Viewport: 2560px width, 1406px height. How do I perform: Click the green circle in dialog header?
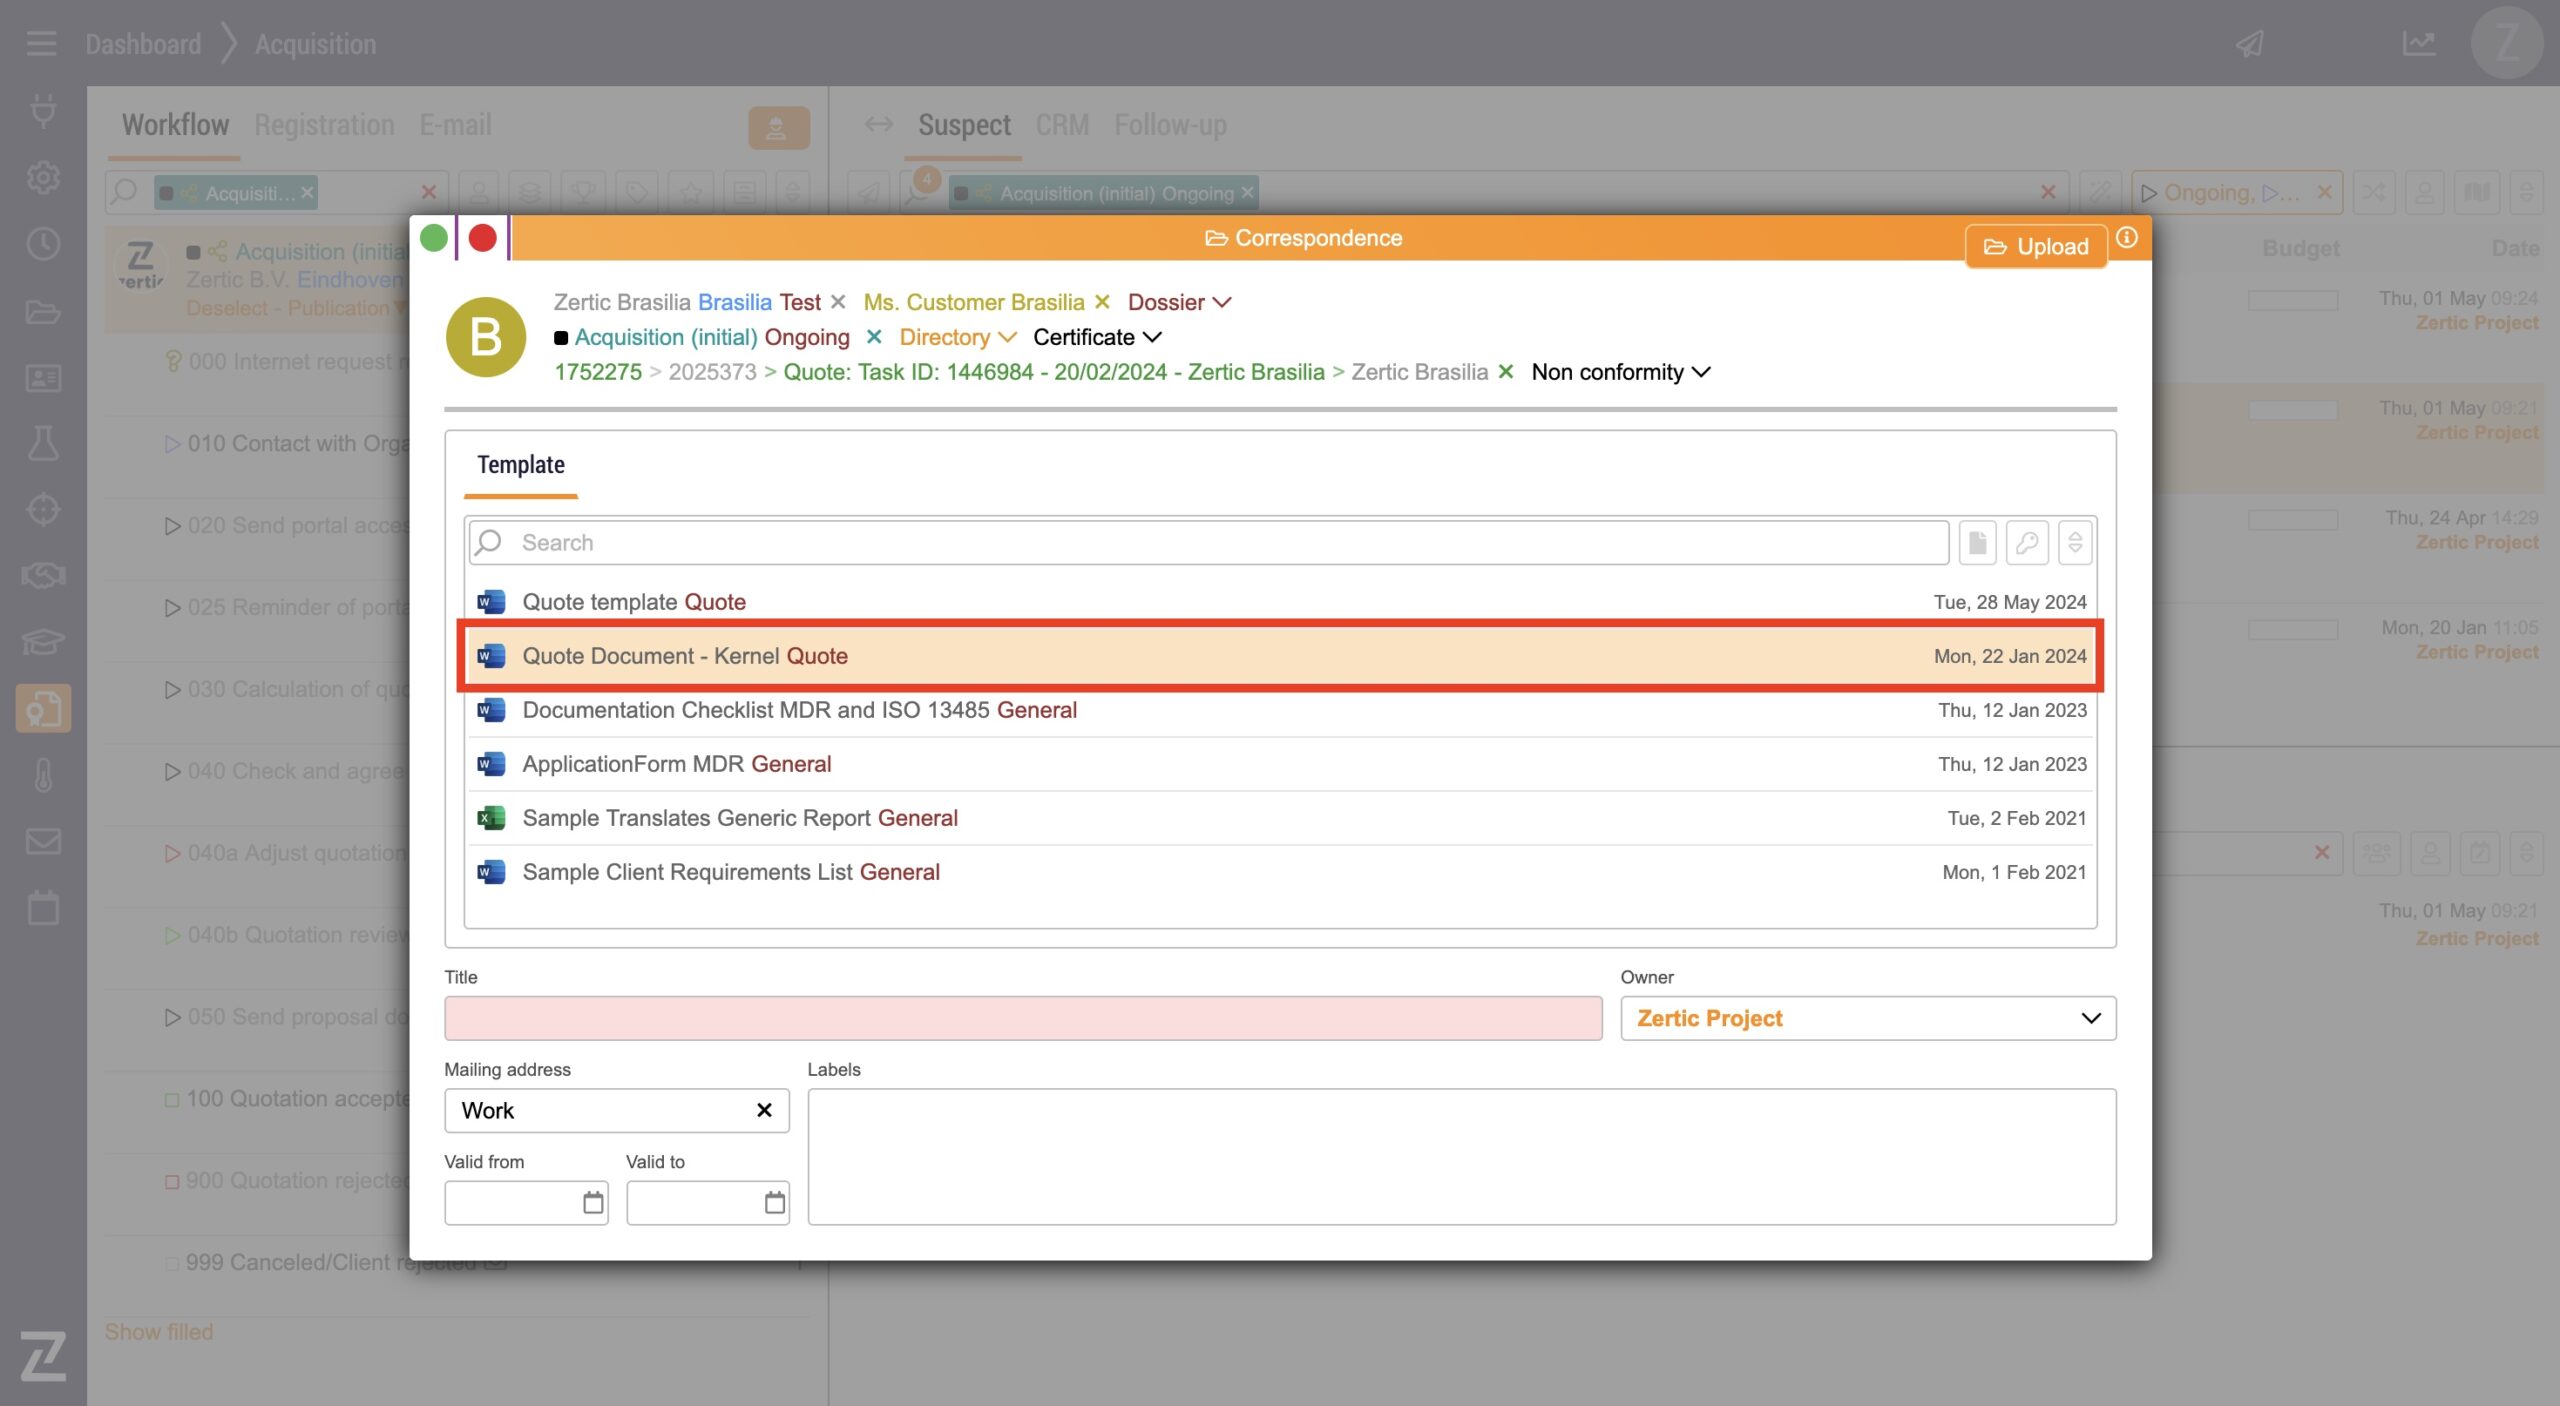pos(434,238)
